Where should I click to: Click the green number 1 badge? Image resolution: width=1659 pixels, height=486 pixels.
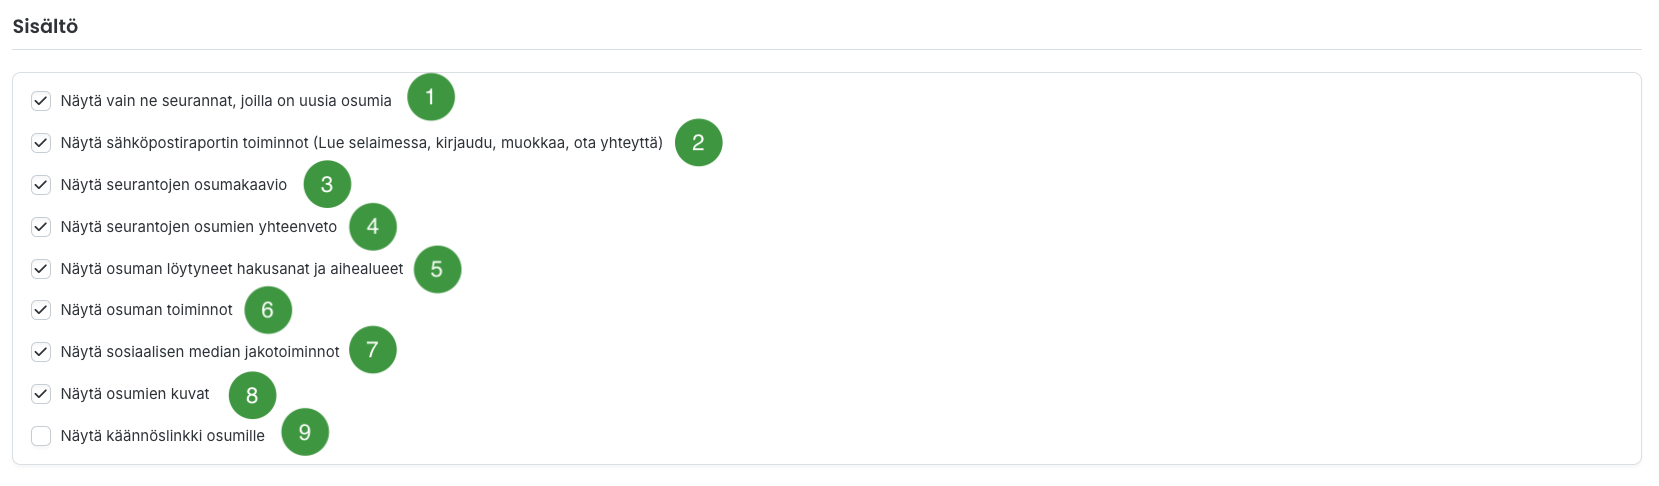(430, 97)
